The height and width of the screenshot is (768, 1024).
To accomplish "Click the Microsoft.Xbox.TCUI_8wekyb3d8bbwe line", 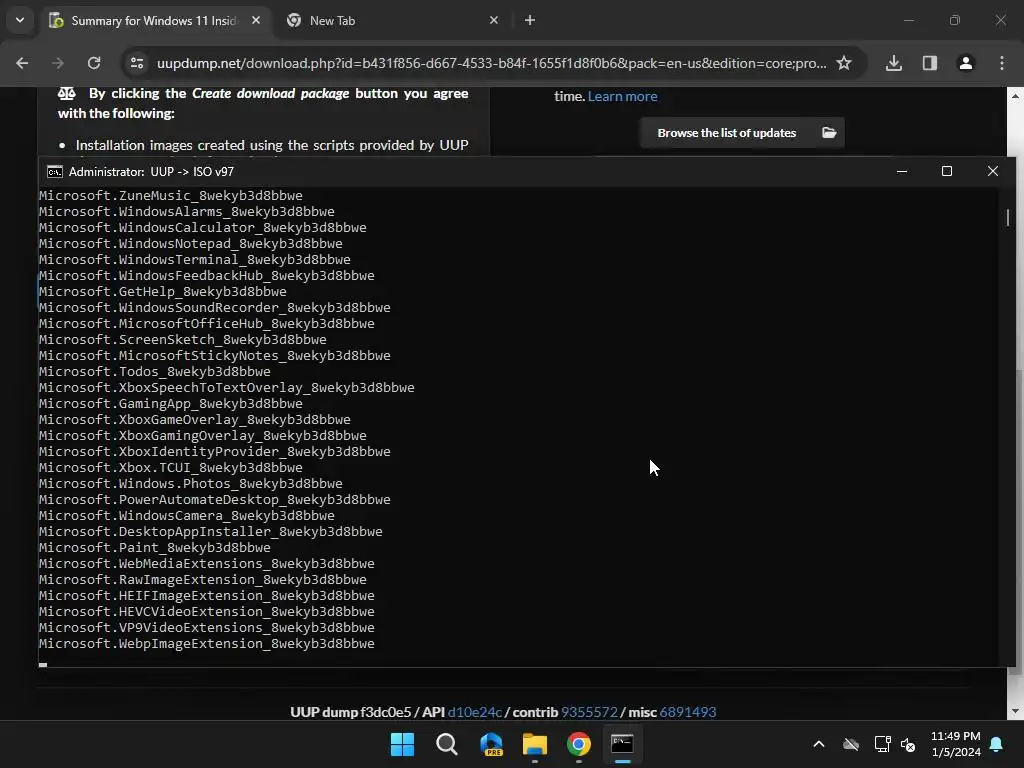I will [170, 468].
